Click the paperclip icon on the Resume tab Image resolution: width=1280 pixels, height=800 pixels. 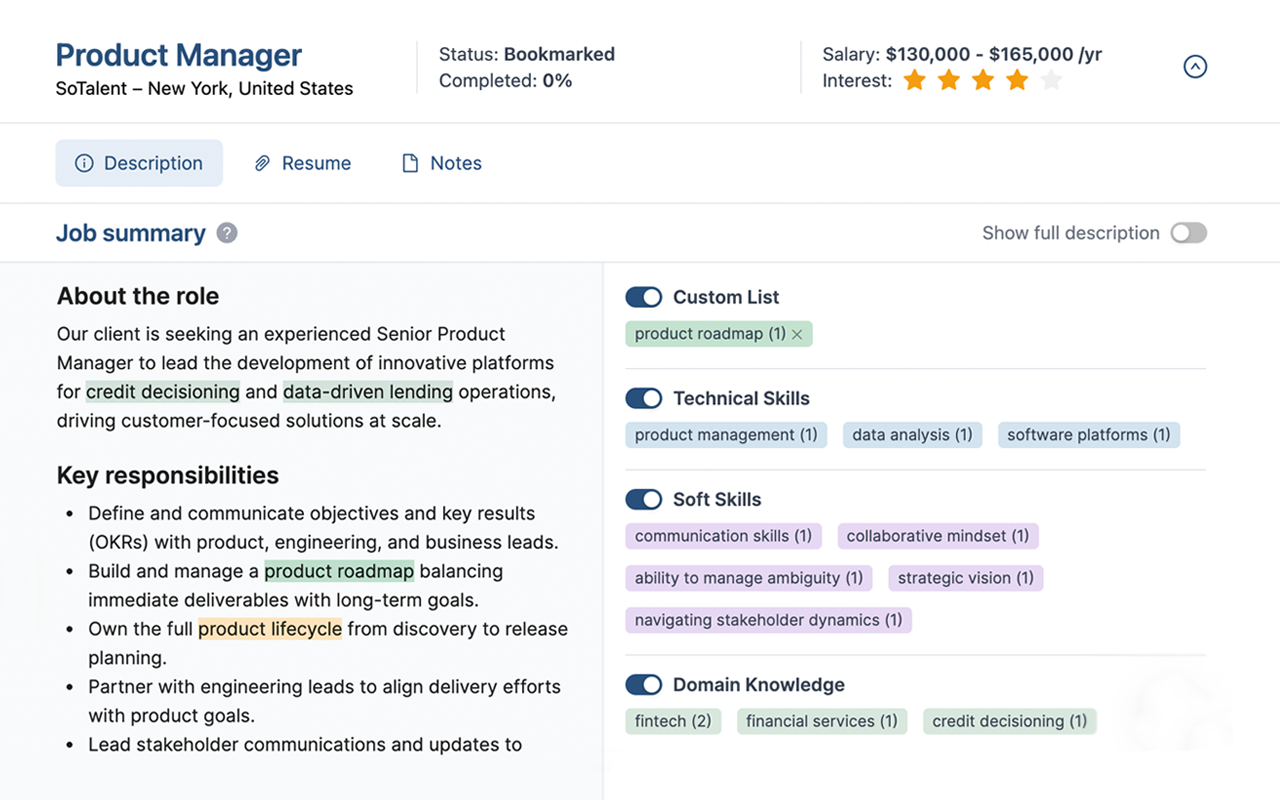point(263,163)
